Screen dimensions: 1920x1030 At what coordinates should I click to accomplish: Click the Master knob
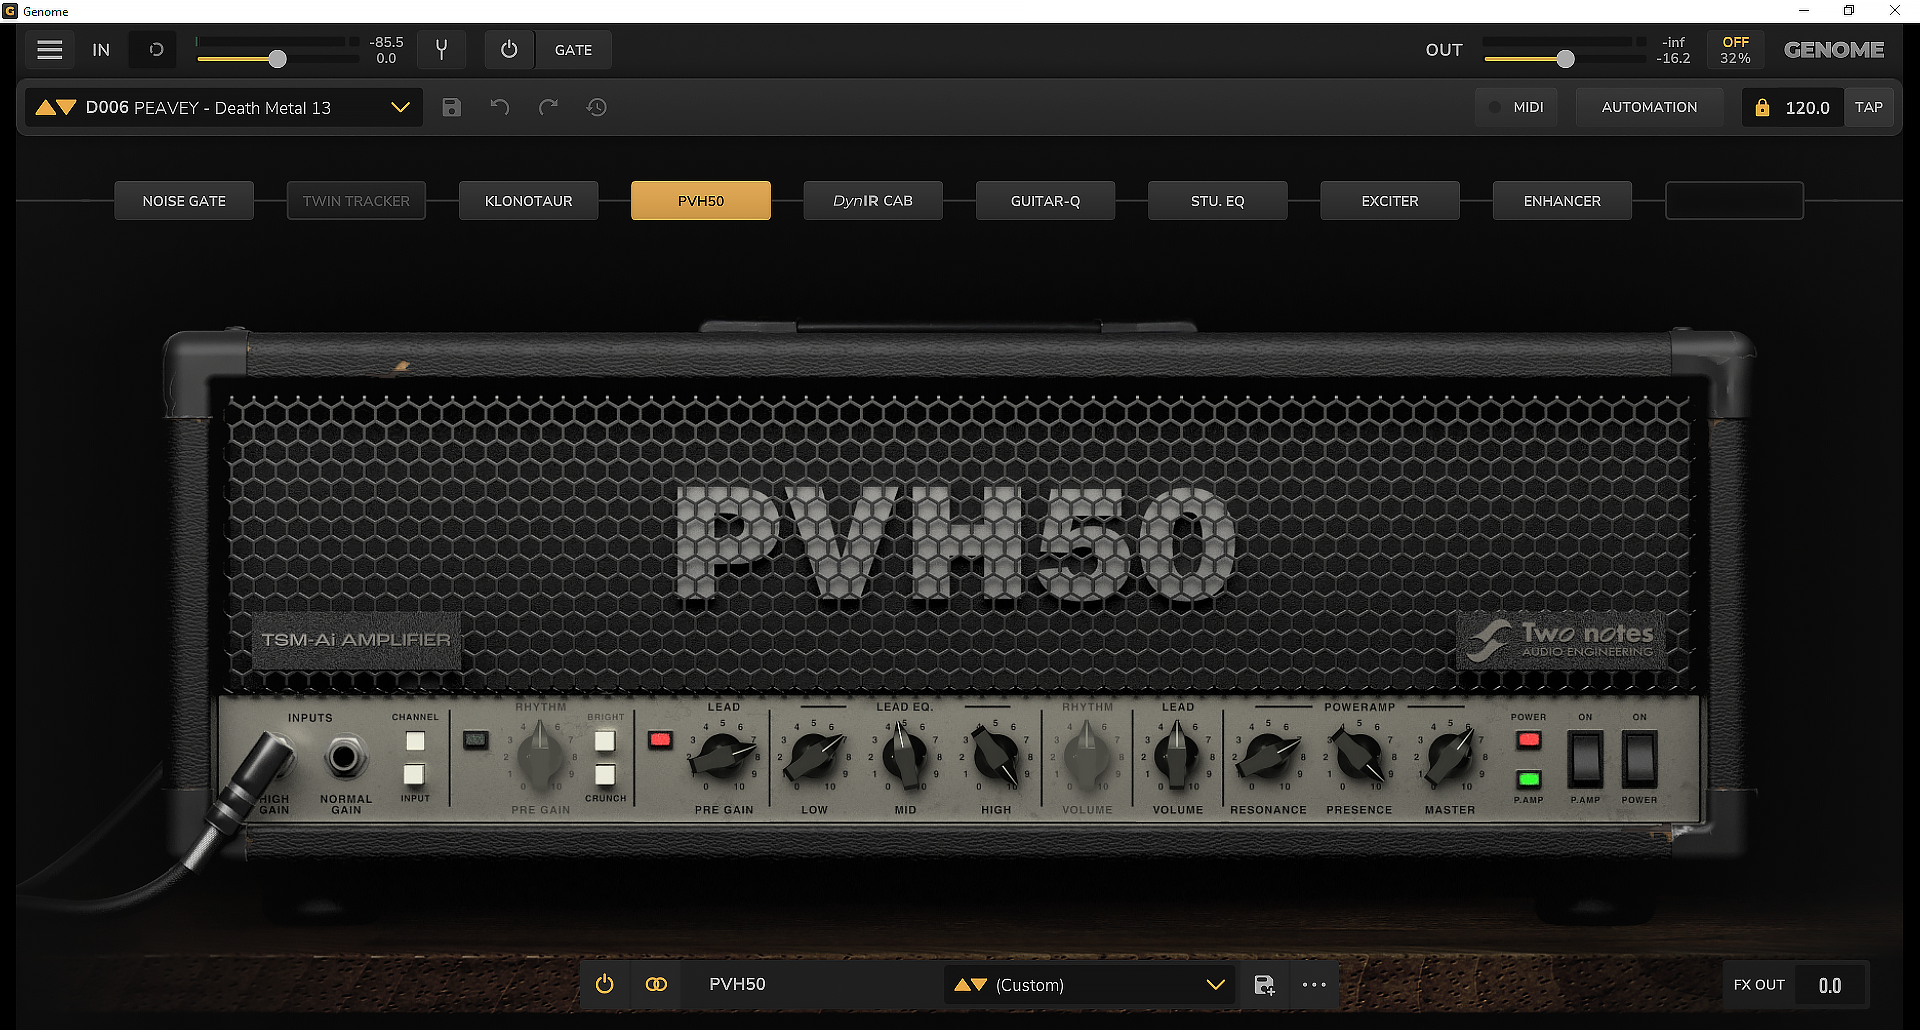(1450, 758)
